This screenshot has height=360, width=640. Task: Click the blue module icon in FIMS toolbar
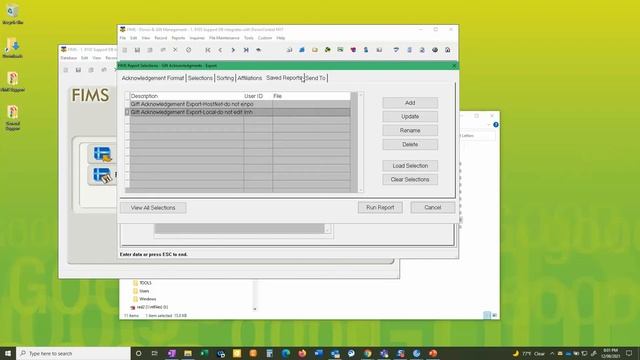[x=302, y=50]
